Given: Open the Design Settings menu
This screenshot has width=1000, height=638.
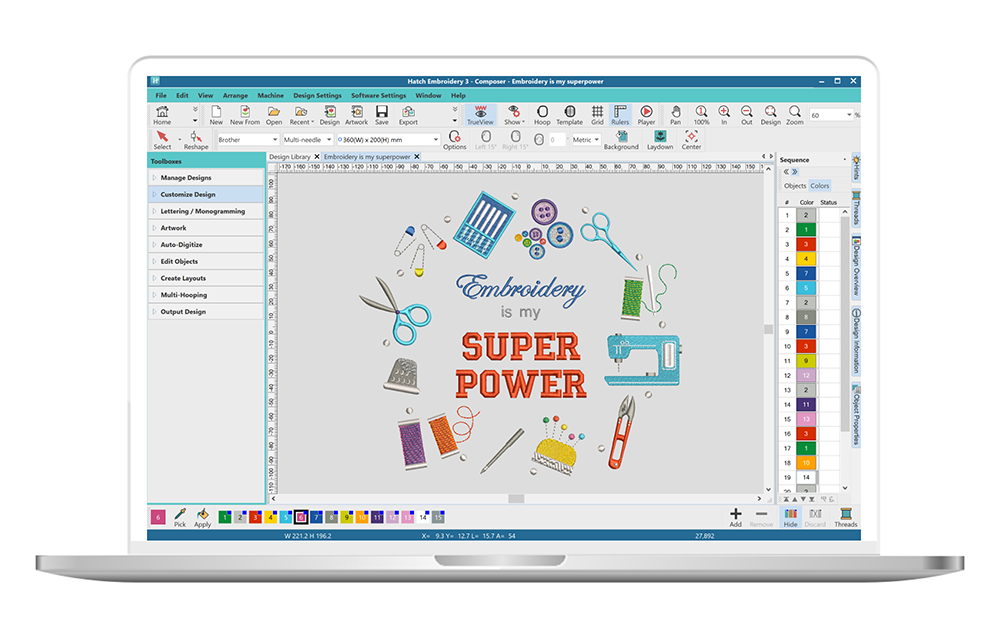Looking at the screenshot, I should tap(317, 95).
